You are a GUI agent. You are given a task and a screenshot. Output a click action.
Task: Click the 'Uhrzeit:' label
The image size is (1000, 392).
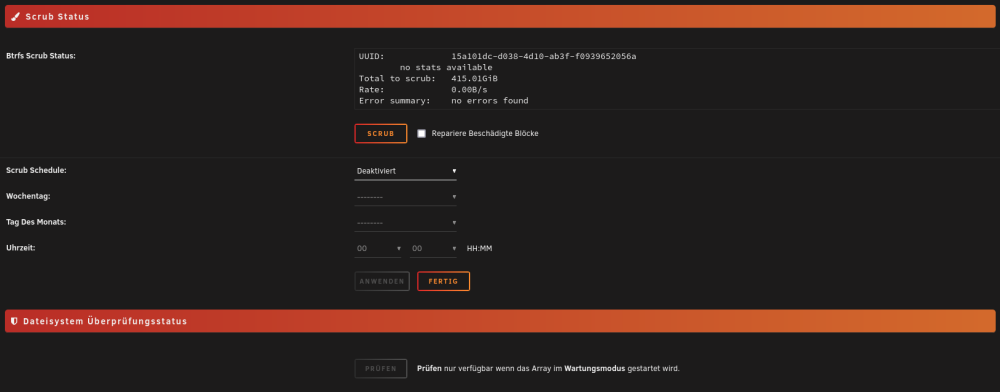20,247
